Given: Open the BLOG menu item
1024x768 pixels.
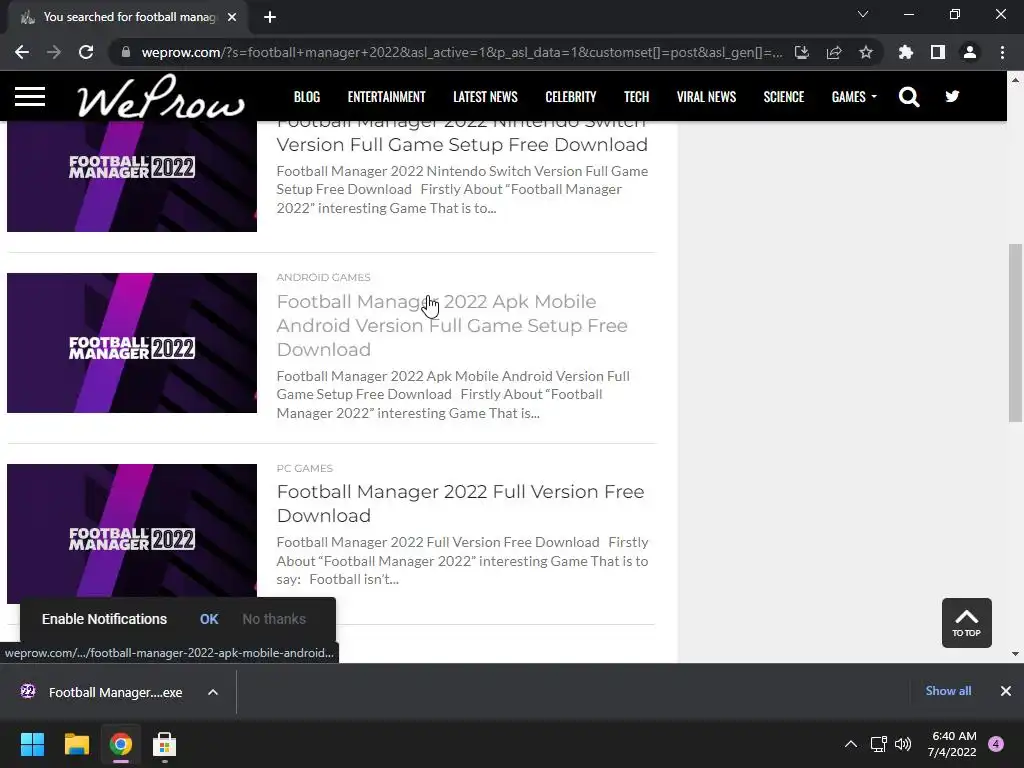Looking at the screenshot, I should [307, 97].
